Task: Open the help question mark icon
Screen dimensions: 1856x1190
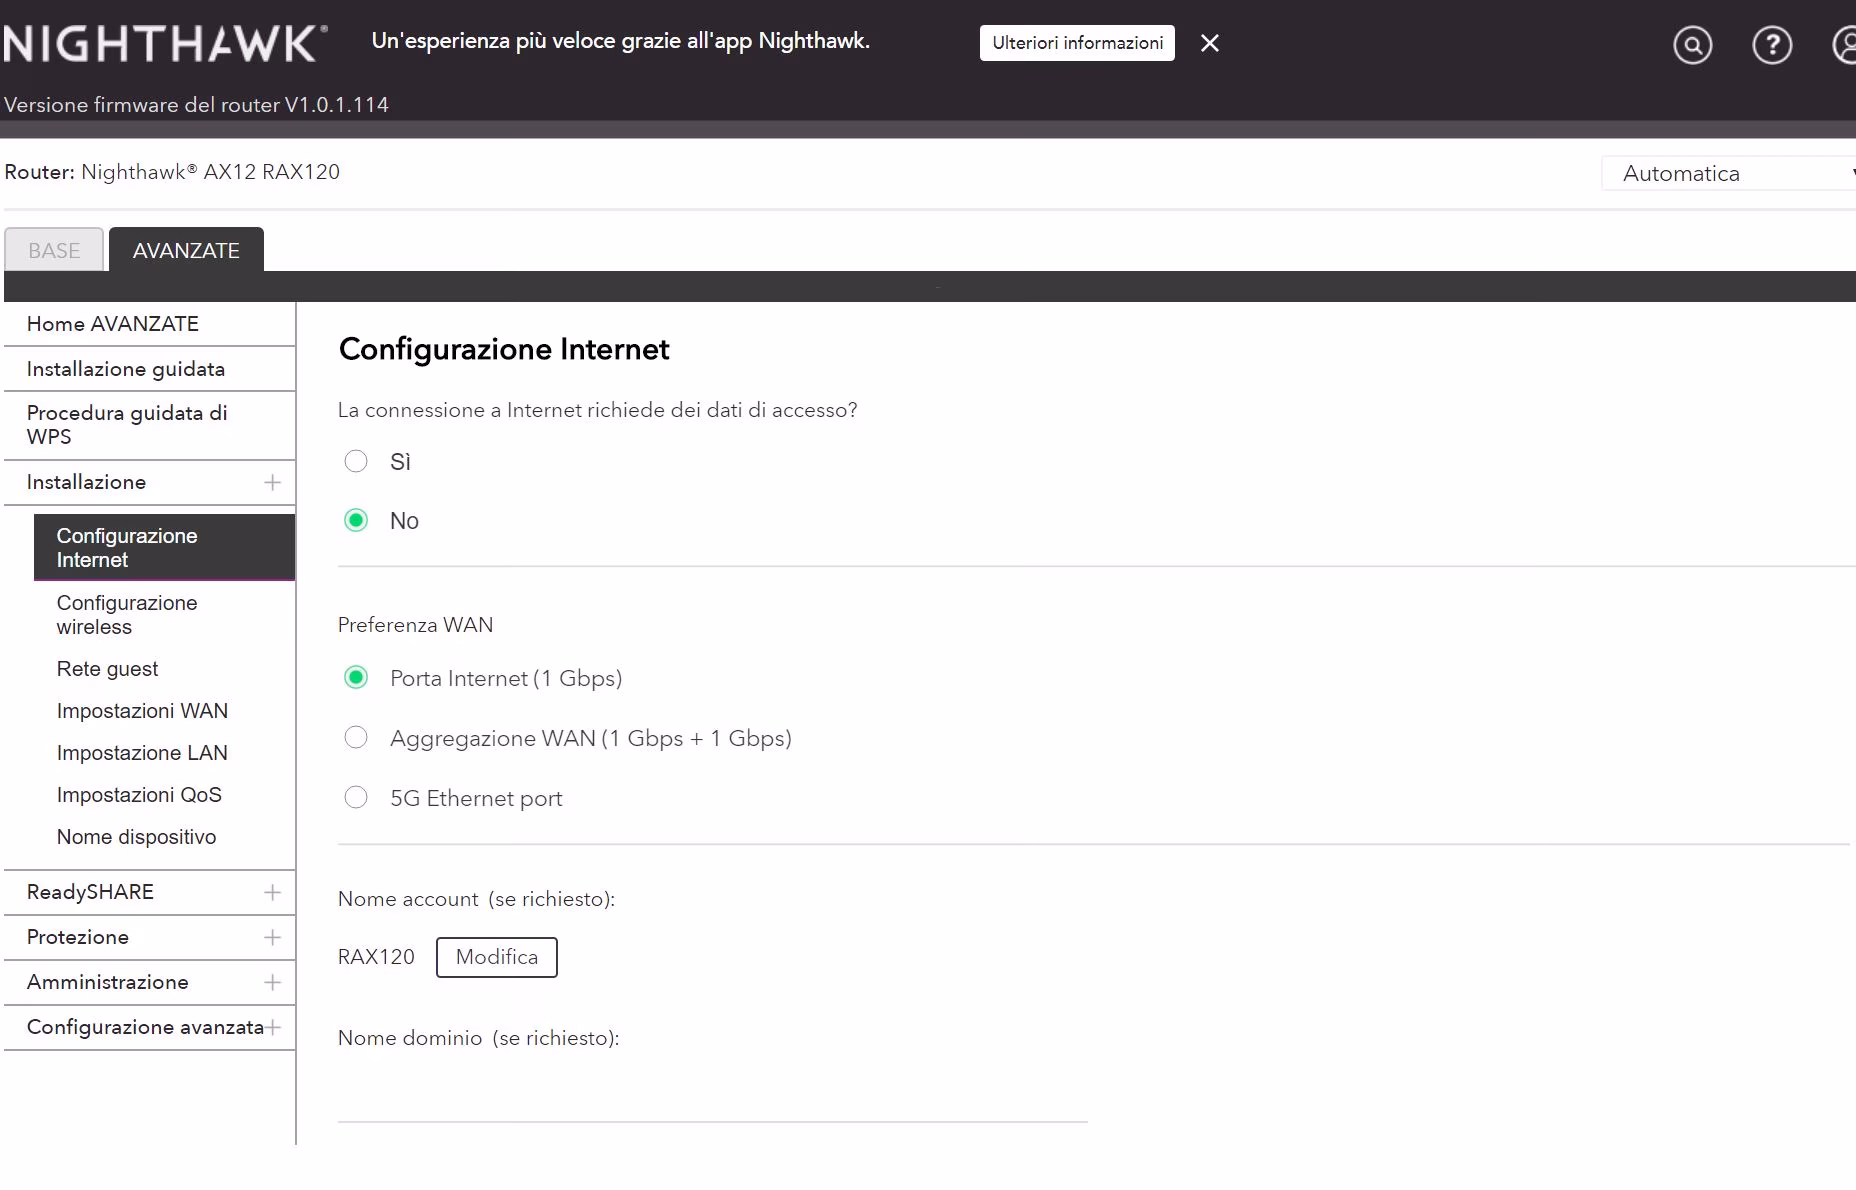Action: click(x=1772, y=45)
